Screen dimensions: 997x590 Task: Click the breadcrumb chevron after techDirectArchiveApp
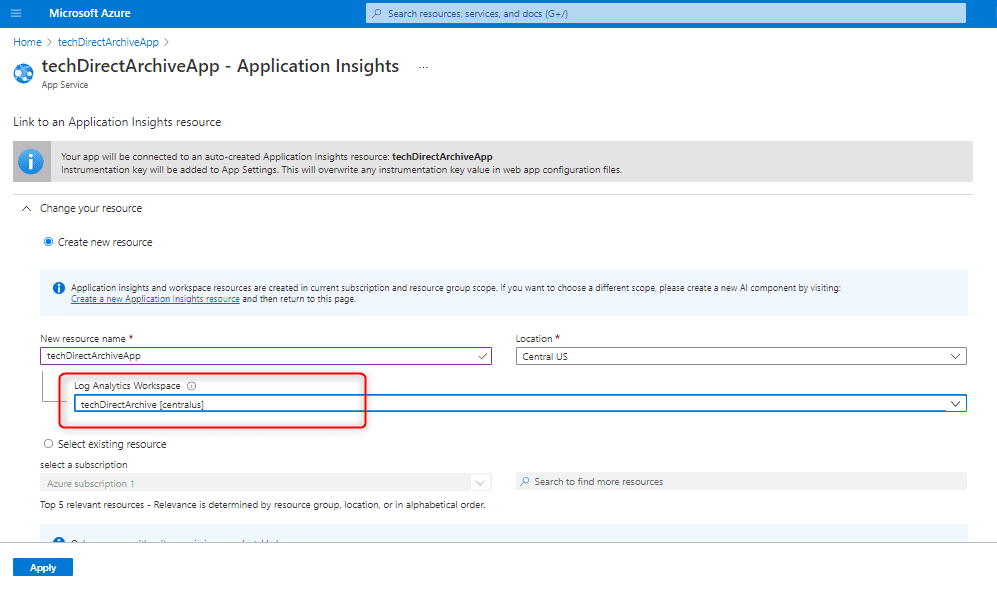coord(167,42)
